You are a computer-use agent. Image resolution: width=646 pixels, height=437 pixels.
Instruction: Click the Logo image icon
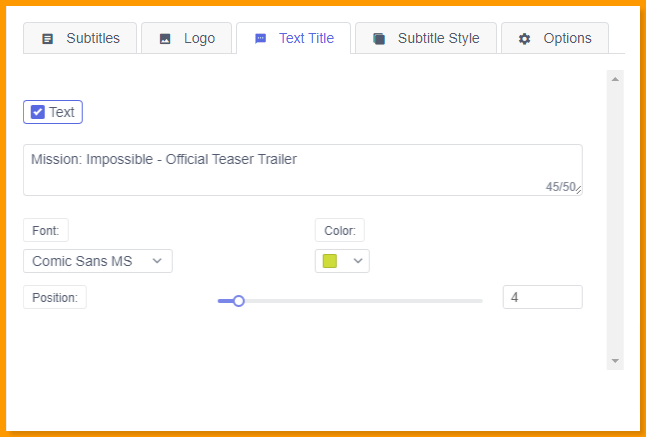tap(165, 39)
